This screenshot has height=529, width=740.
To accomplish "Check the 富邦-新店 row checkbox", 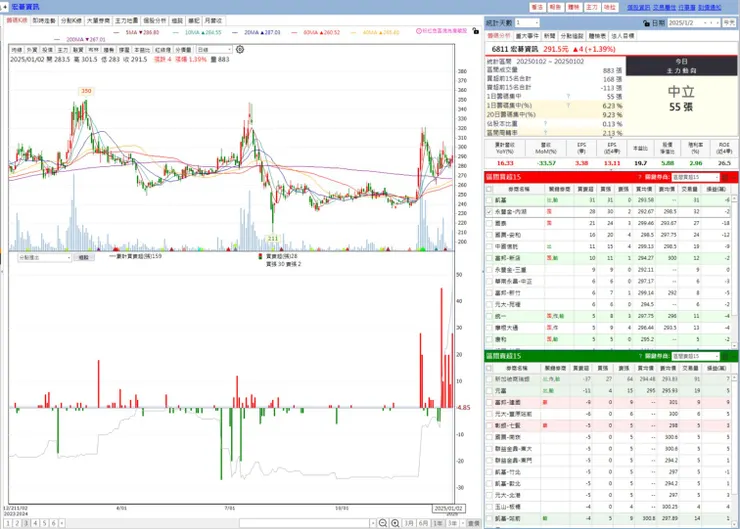I will point(489,258).
